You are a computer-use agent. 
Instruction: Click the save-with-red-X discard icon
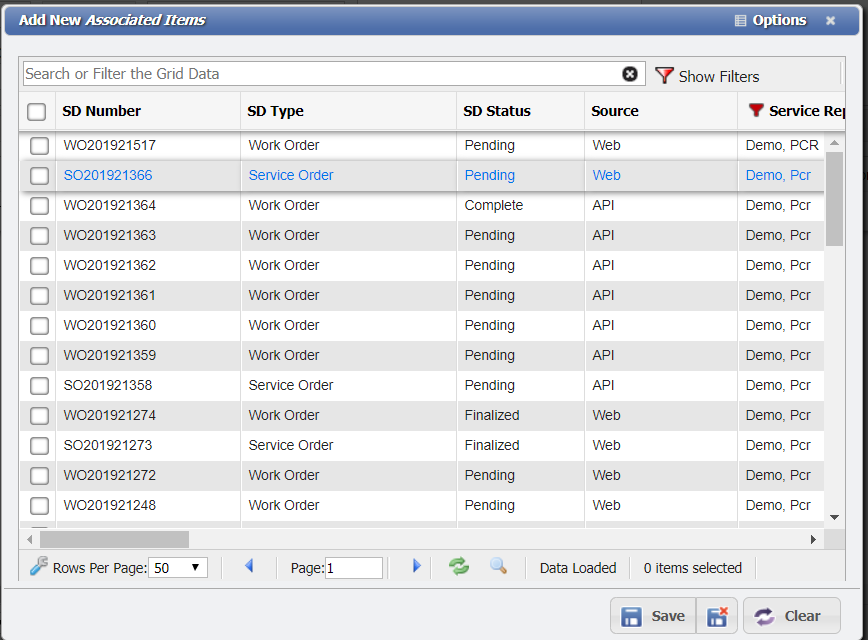pyautogui.click(x=717, y=615)
